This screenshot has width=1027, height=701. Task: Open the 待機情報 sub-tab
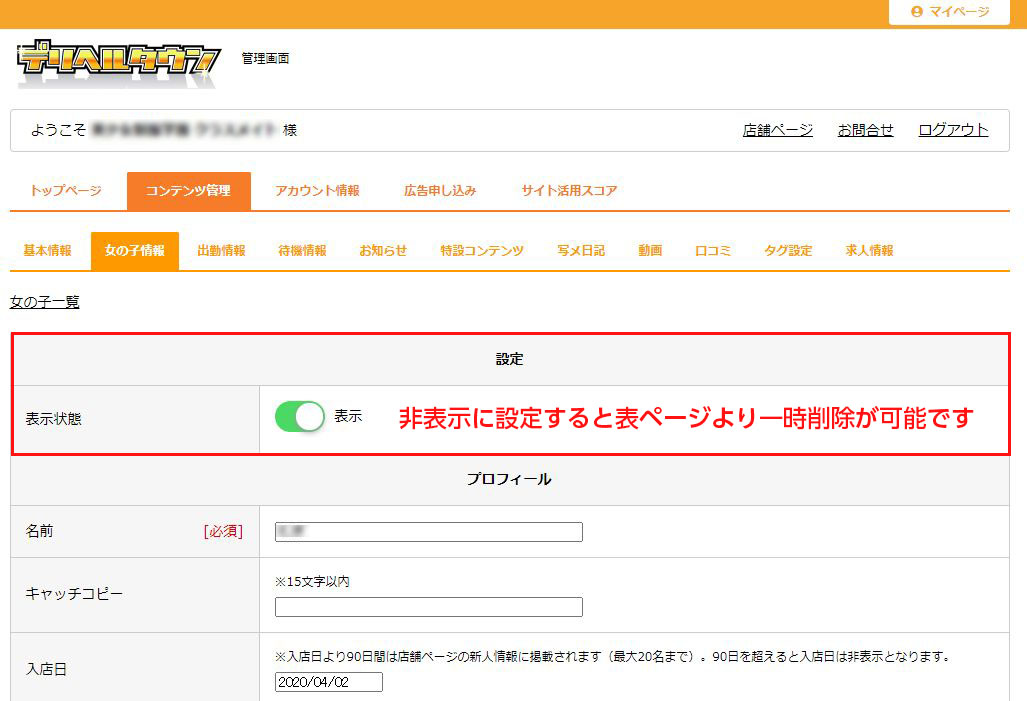tap(303, 250)
